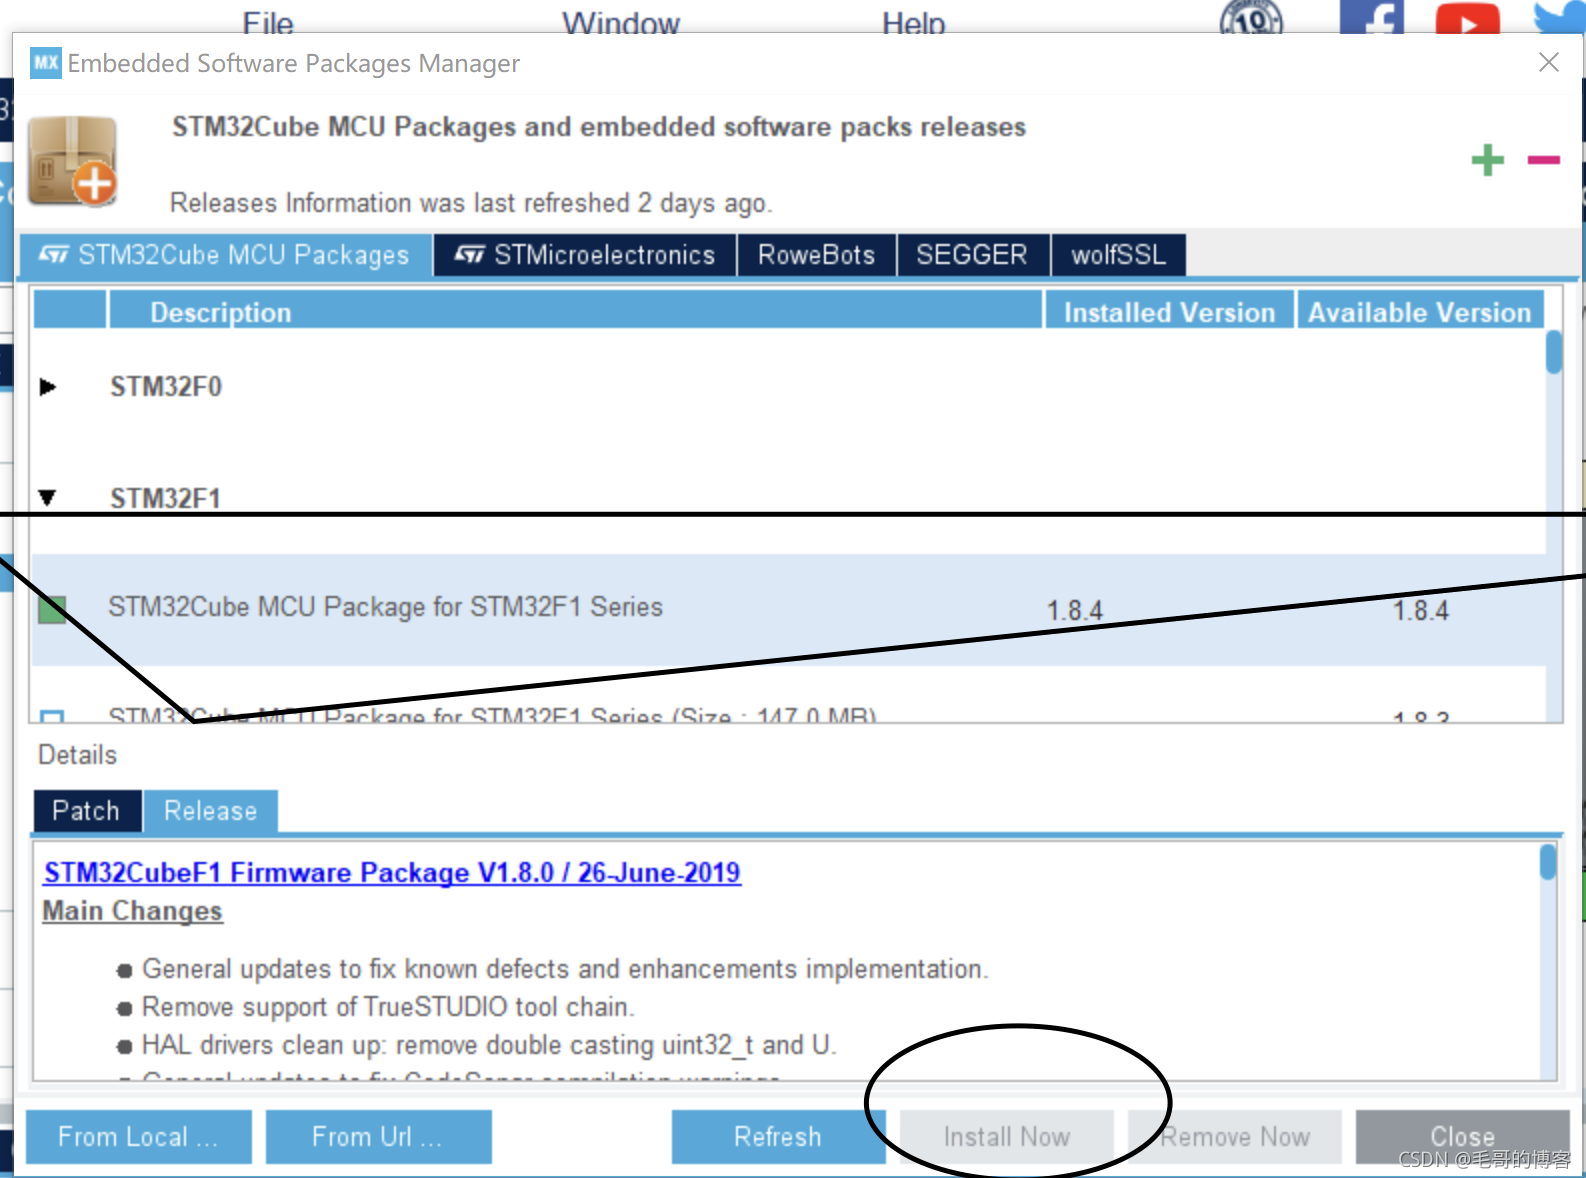Click the Main Changes heading

pos(133,911)
